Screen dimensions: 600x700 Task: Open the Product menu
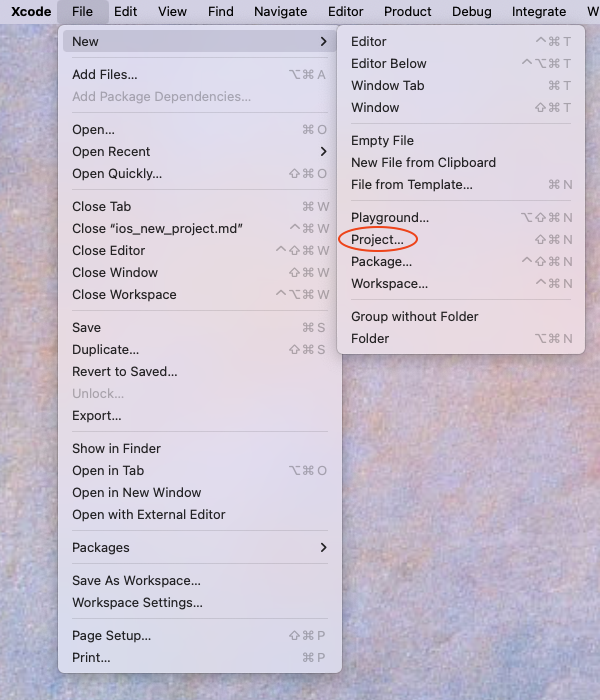pyautogui.click(x=407, y=12)
